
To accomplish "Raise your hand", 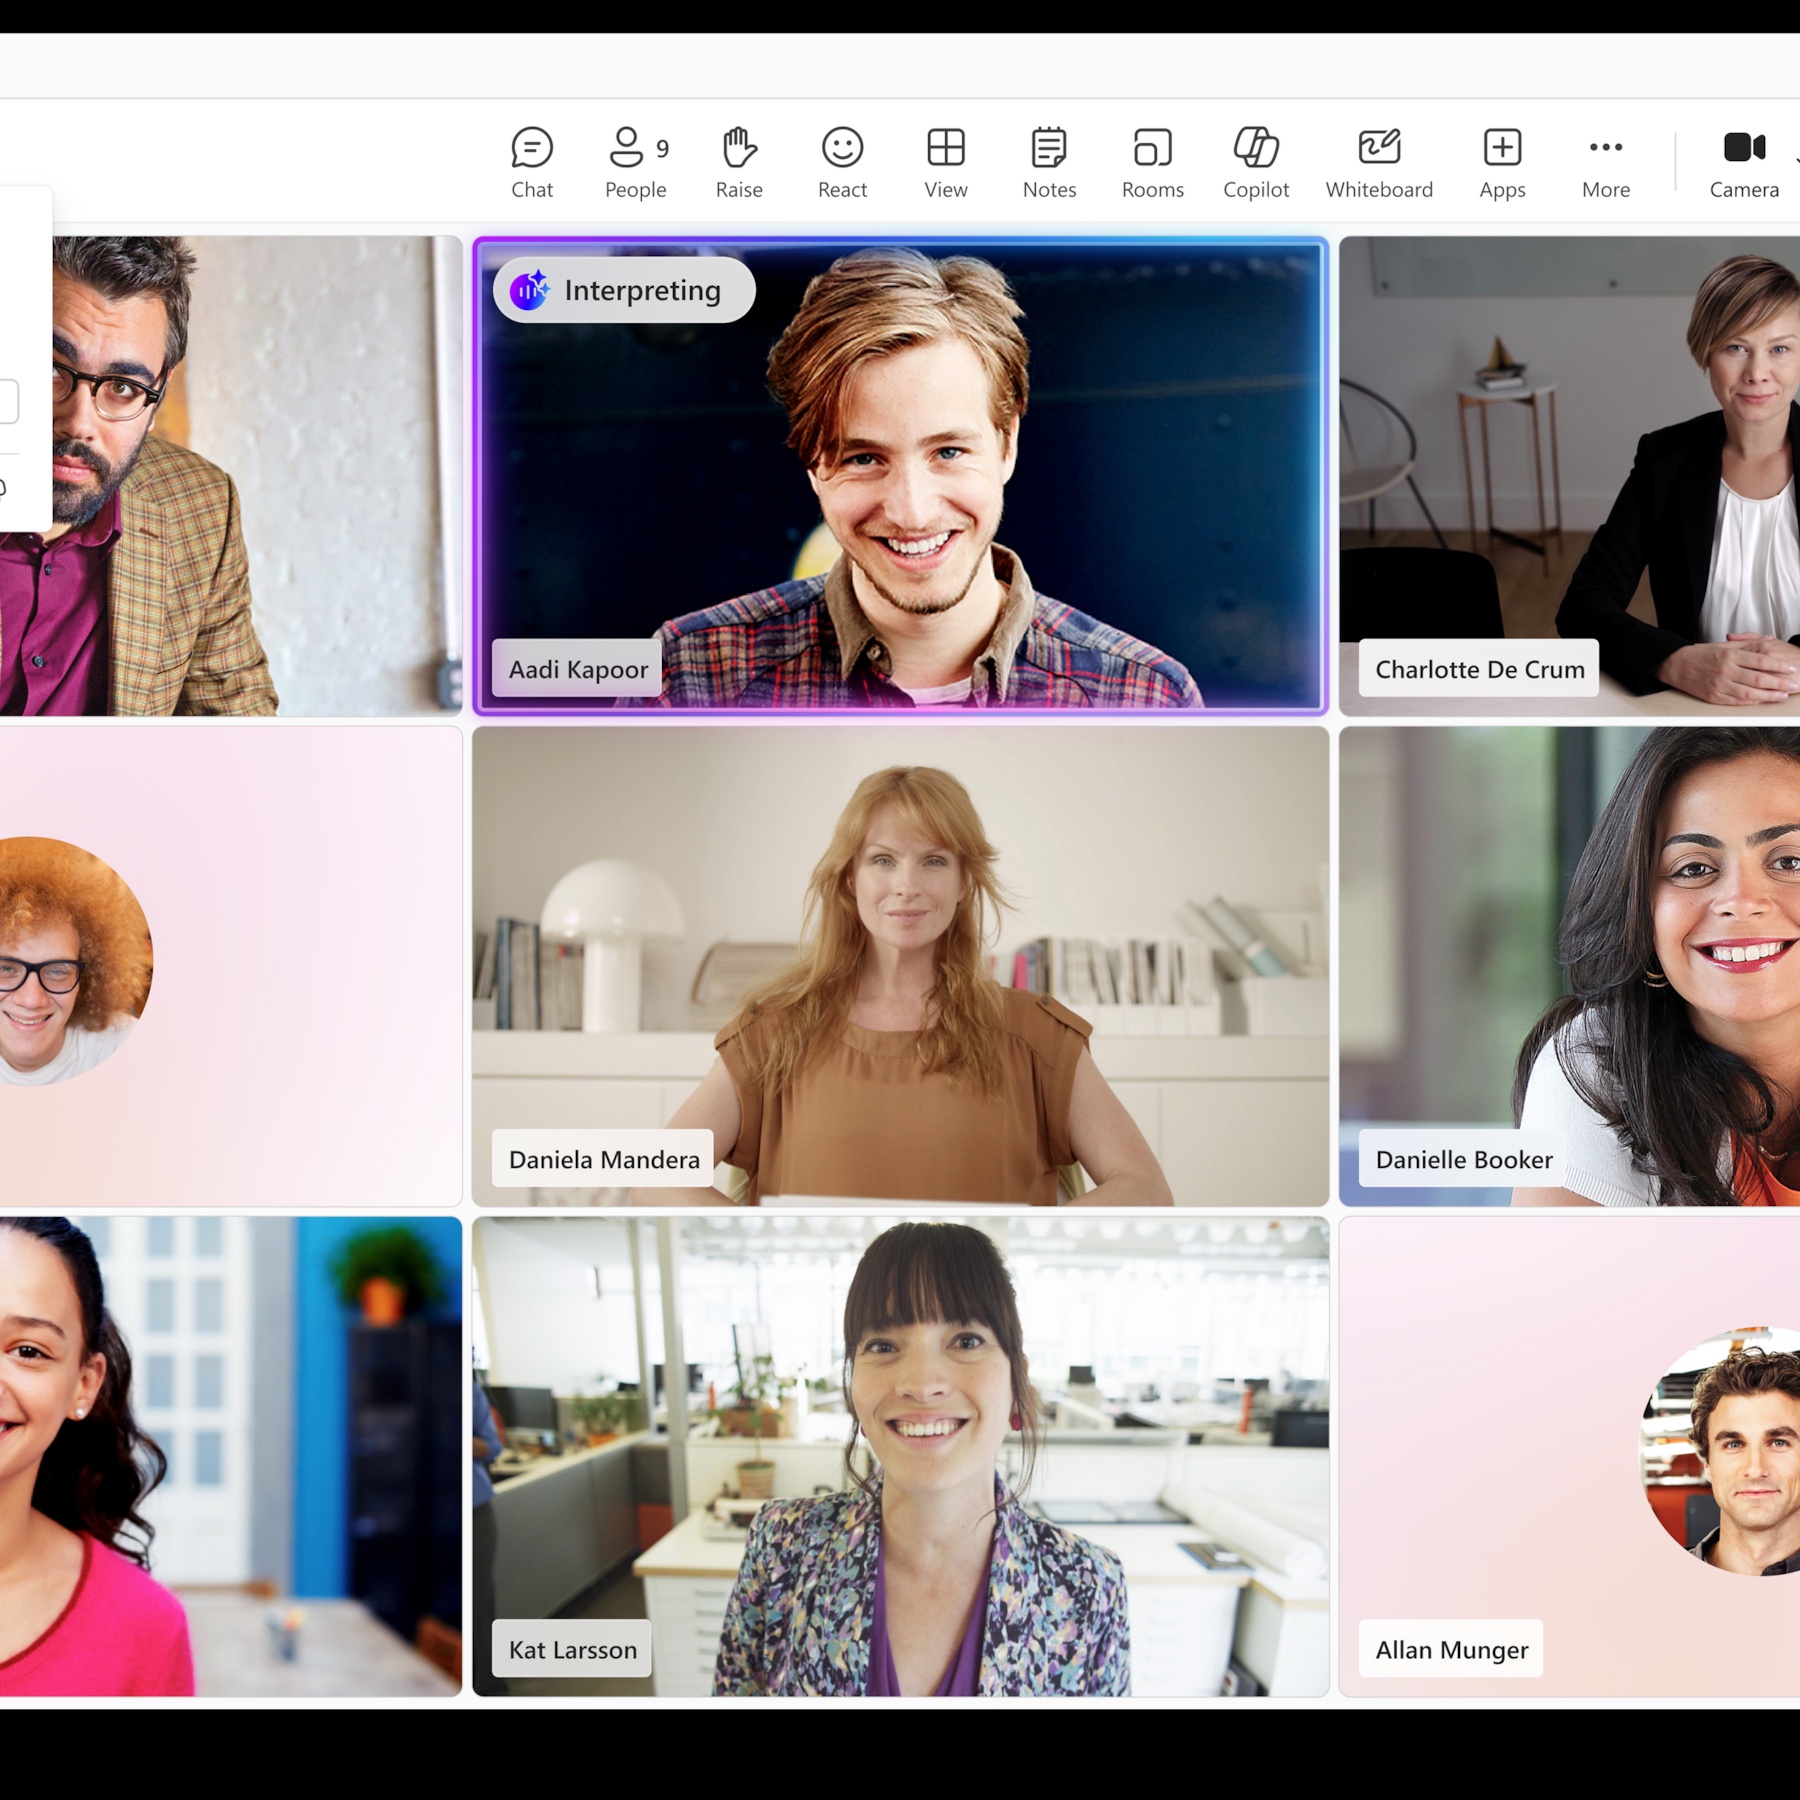I will (738, 160).
